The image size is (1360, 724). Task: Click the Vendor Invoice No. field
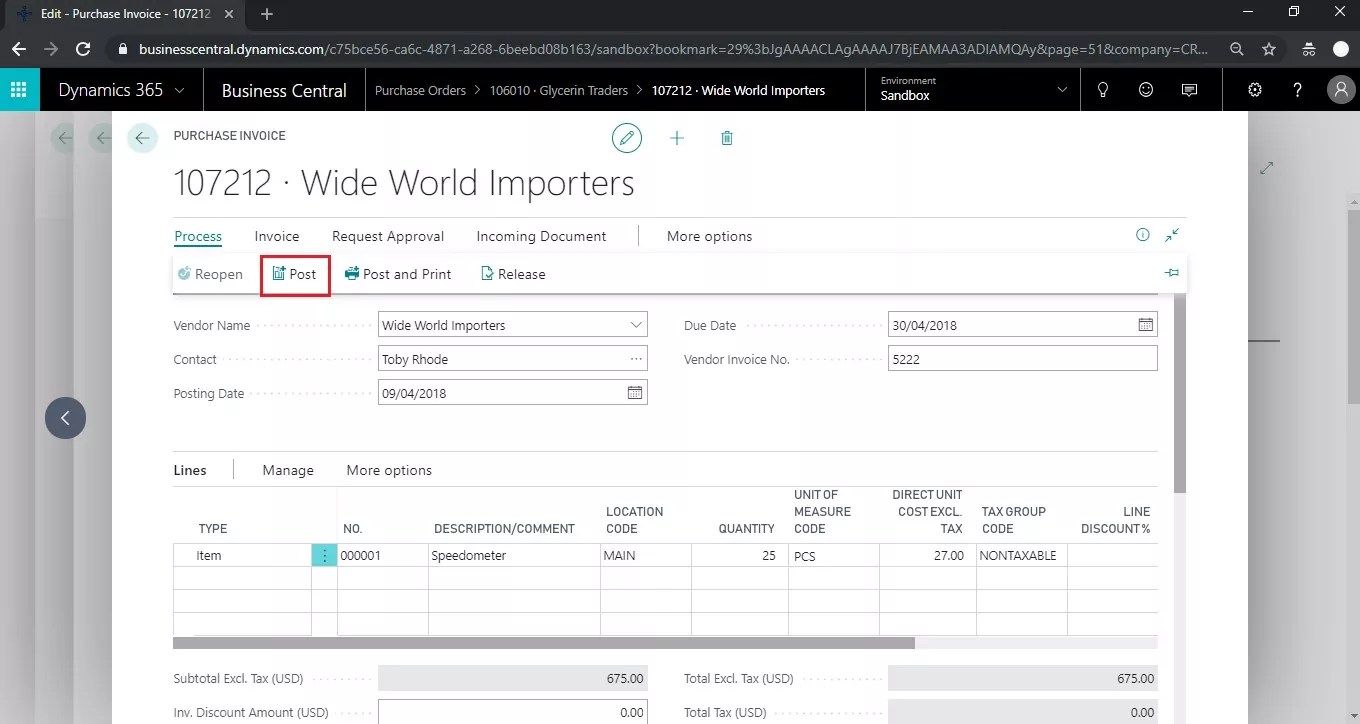(1022, 359)
